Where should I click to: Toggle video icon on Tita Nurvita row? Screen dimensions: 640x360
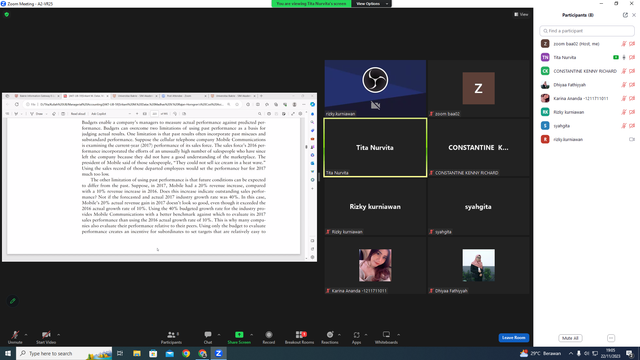[632, 58]
